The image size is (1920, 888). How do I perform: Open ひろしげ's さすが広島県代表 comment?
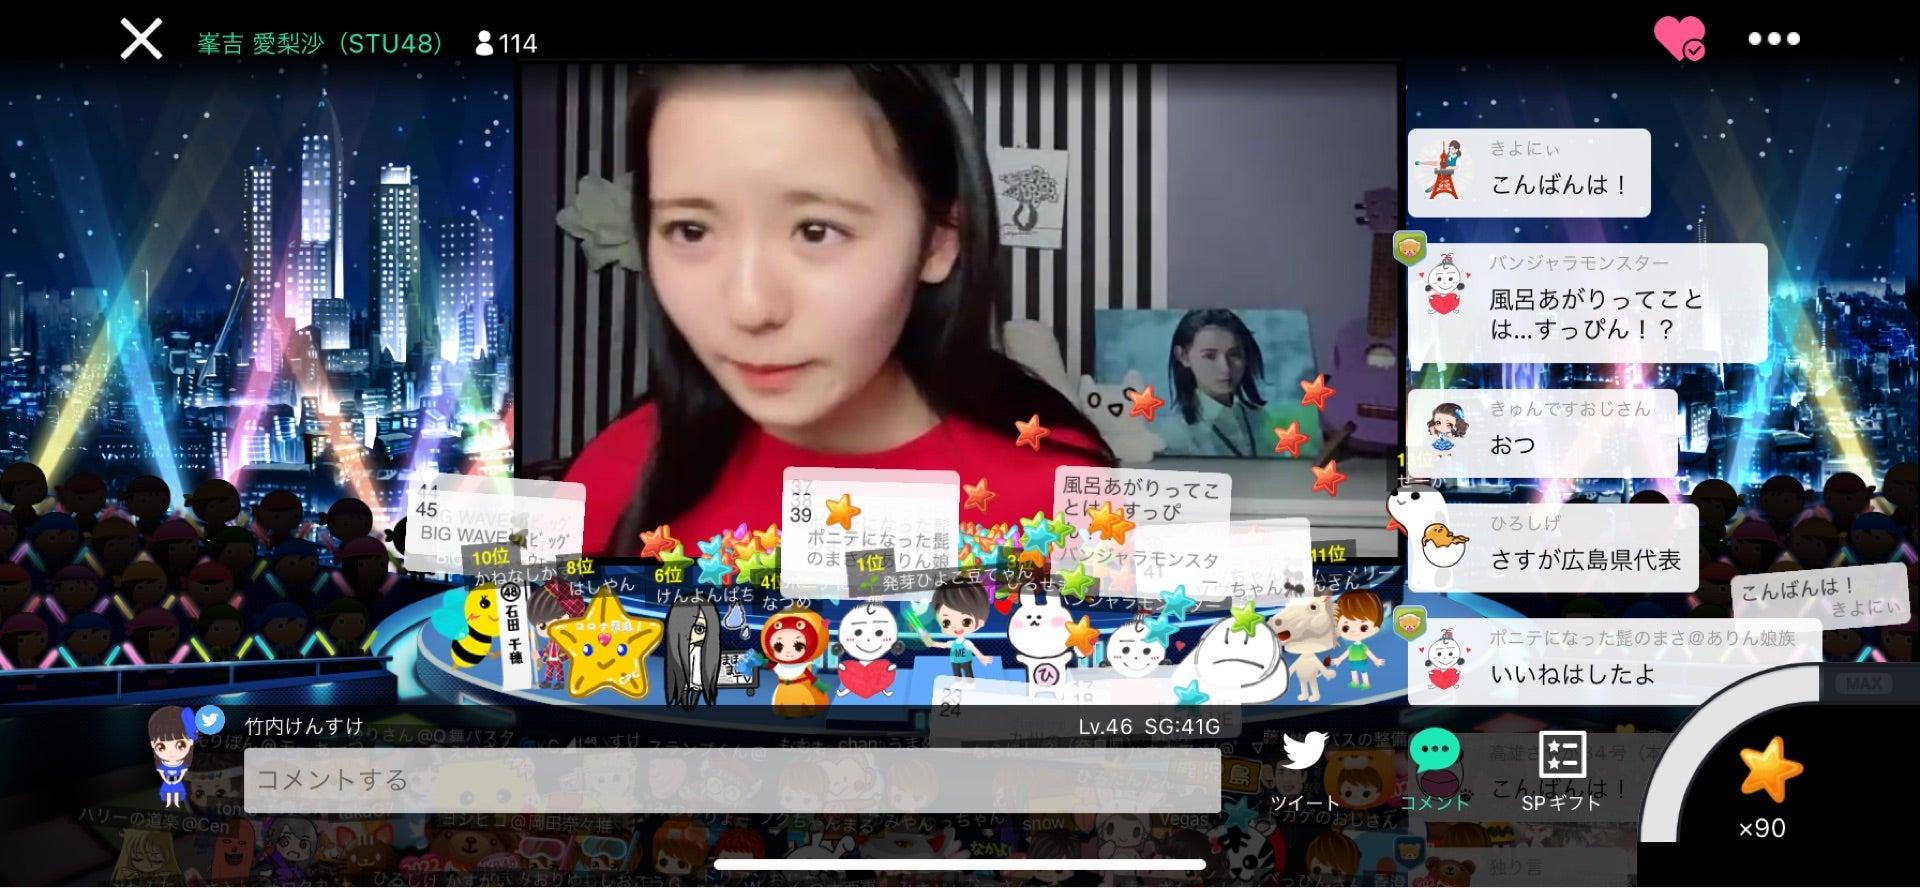tap(1553, 548)
